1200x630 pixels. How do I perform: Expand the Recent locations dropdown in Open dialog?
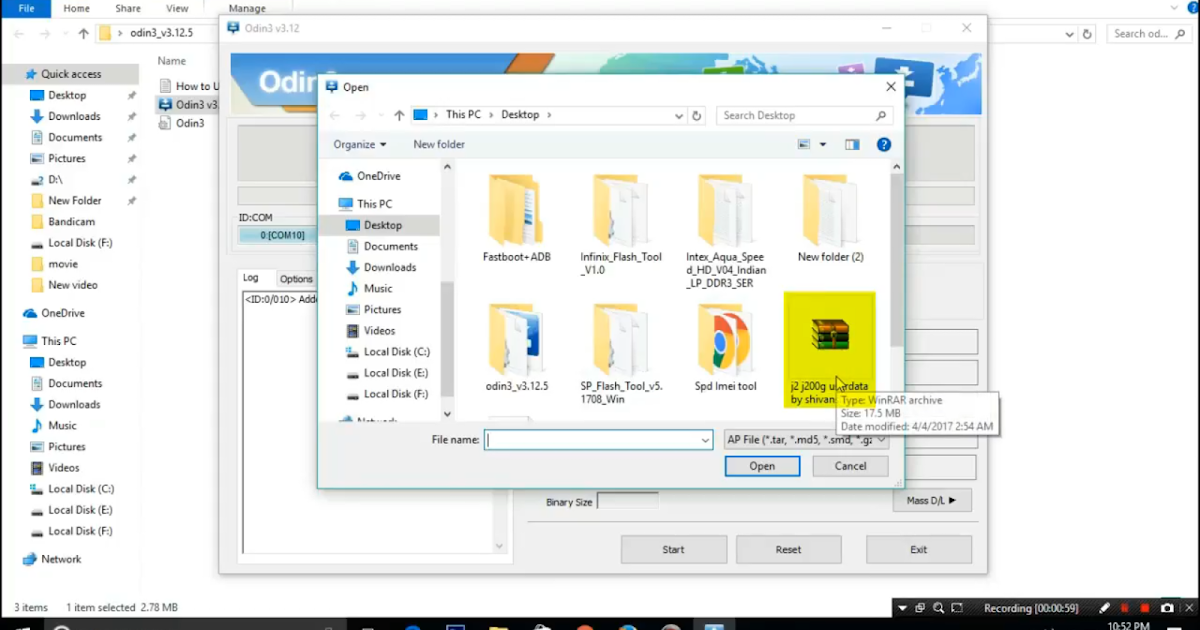[382, 115]
